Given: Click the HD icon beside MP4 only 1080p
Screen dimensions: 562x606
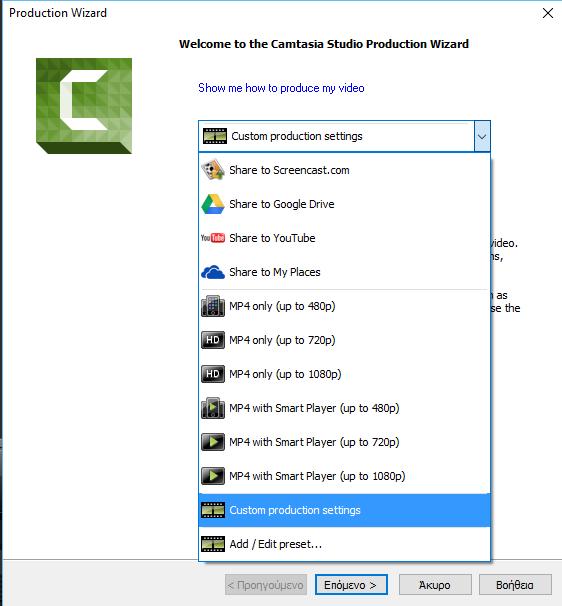Looking at the screenshot, I should point(213,374).
